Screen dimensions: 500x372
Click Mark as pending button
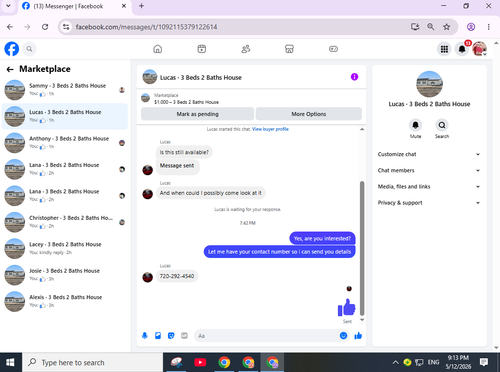tap(197, 114)
